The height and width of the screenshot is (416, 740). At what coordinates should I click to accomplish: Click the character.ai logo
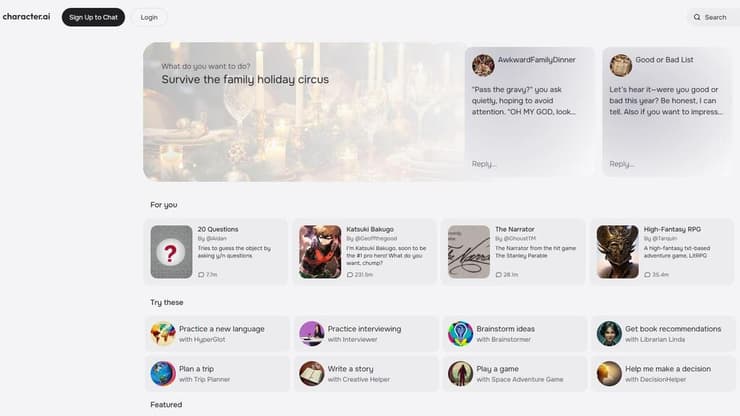[27, 17]
